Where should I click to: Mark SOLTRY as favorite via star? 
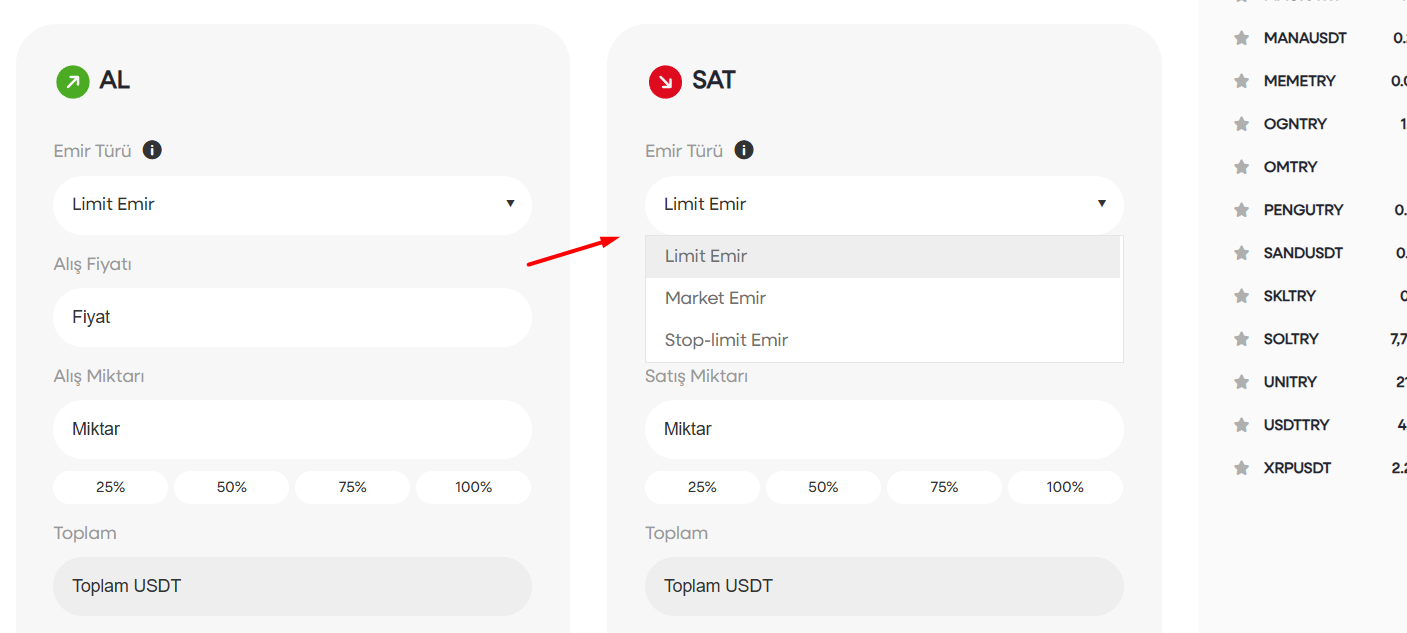[x=1242, y=339]
